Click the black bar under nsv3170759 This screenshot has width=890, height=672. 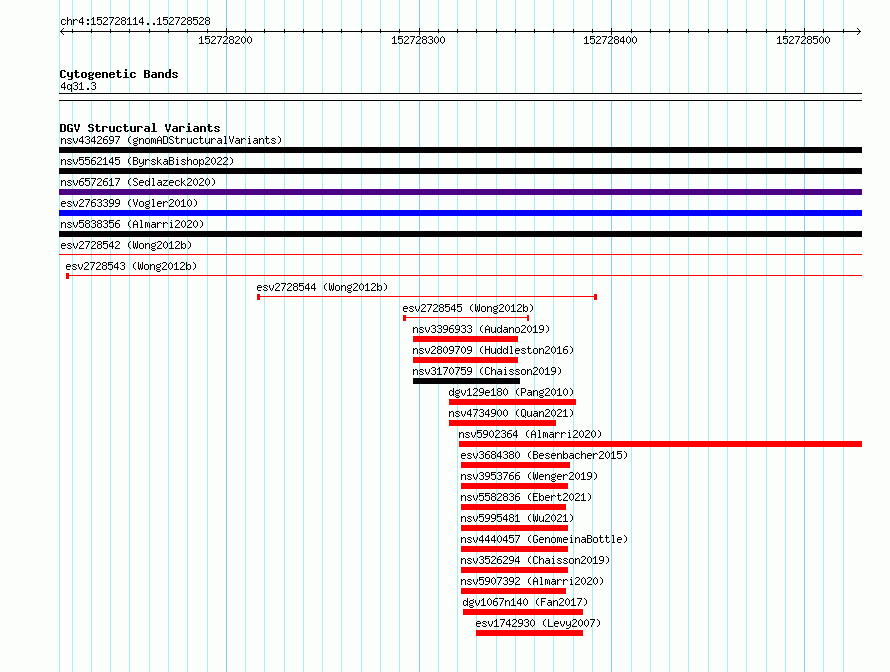[466, 381]
